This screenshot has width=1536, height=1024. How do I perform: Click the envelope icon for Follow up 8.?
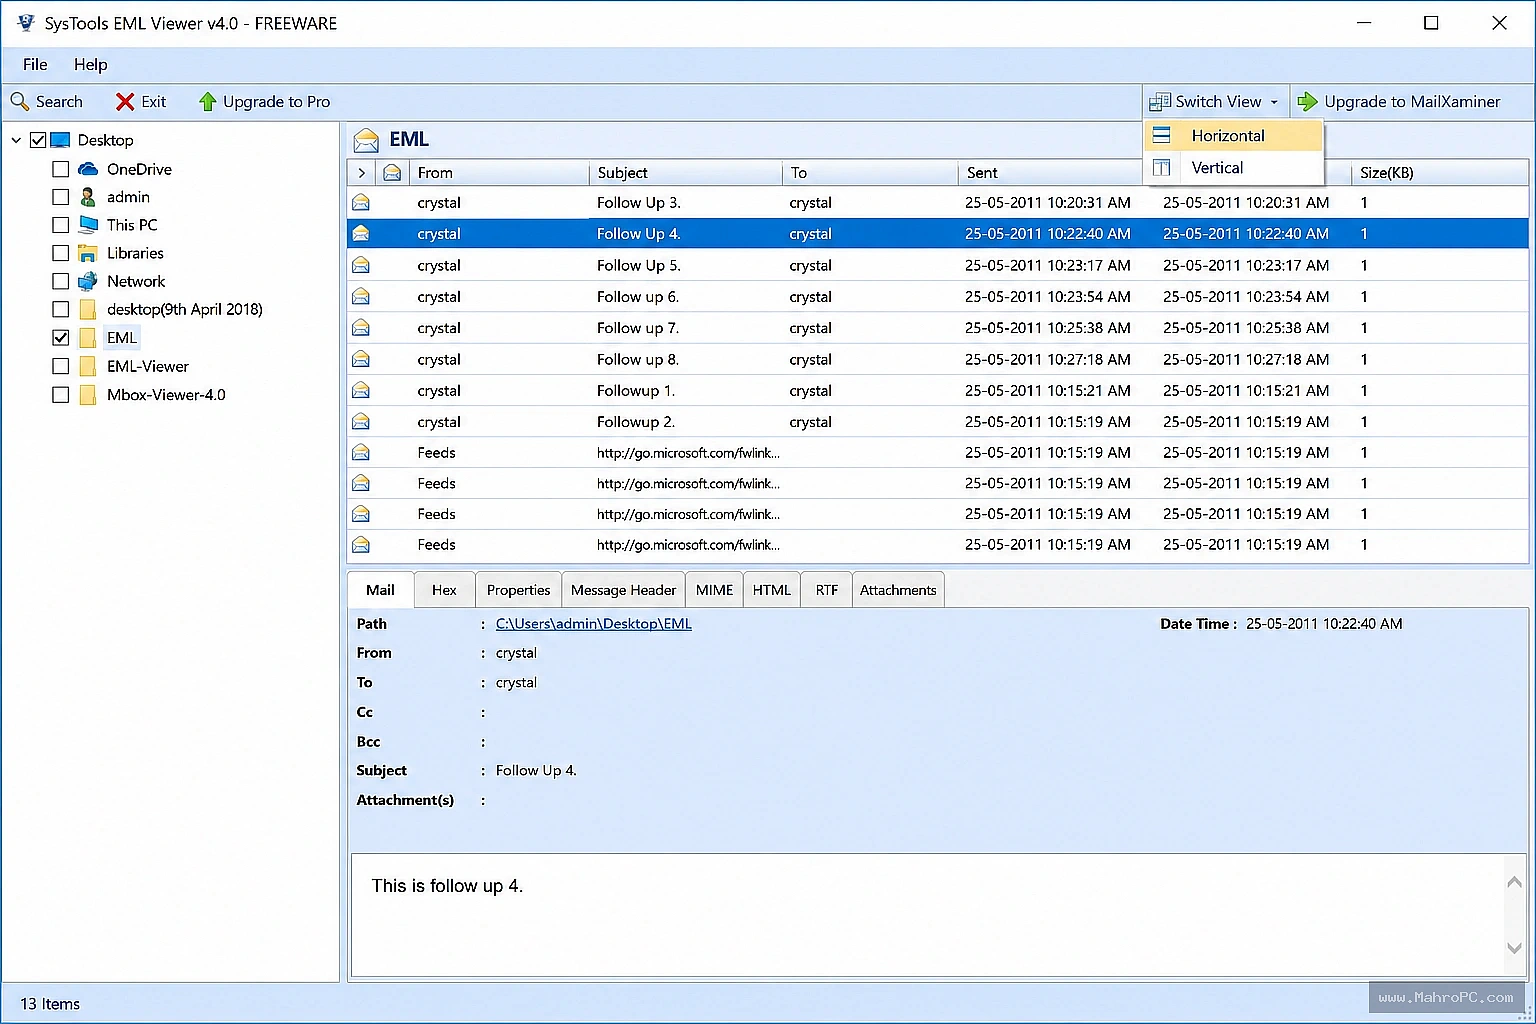[361, 359]
